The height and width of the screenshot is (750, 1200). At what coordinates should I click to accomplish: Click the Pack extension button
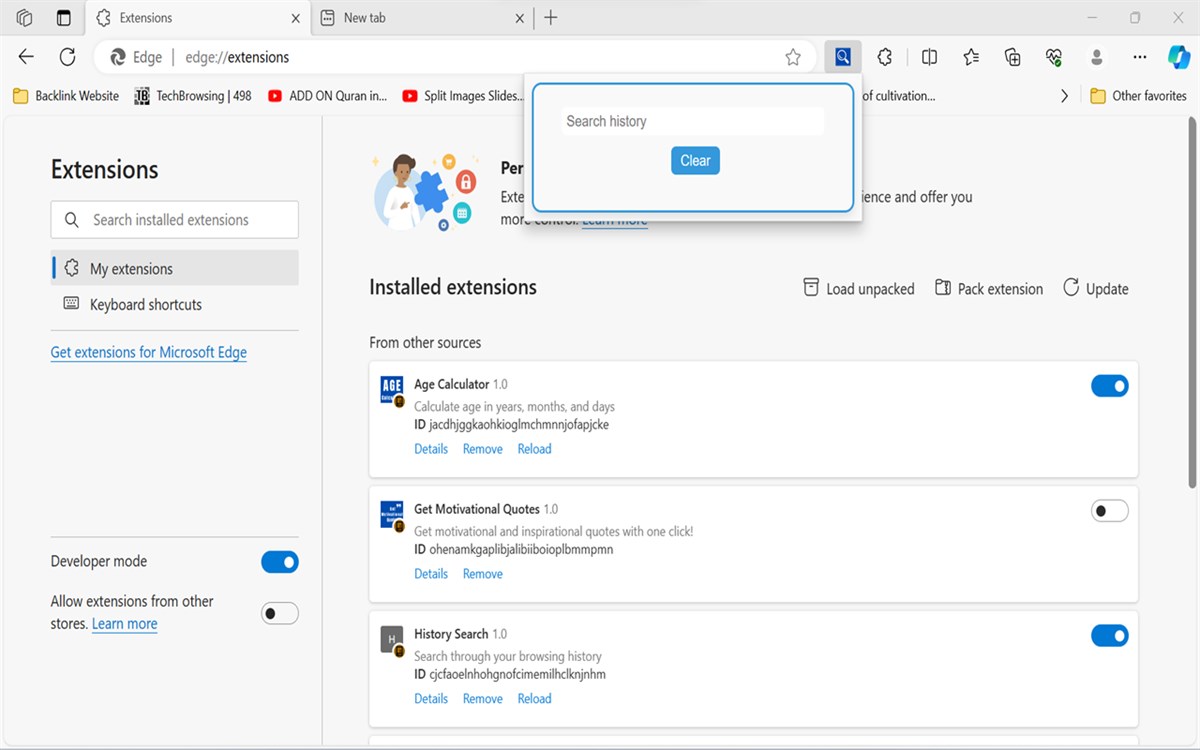(989, 289)
